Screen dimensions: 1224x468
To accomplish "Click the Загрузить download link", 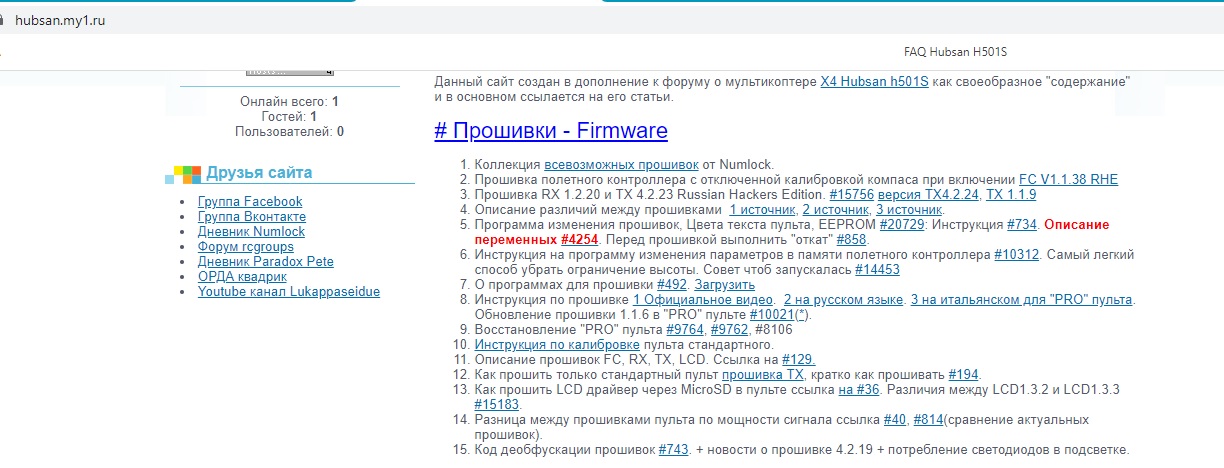I will 725,285.
